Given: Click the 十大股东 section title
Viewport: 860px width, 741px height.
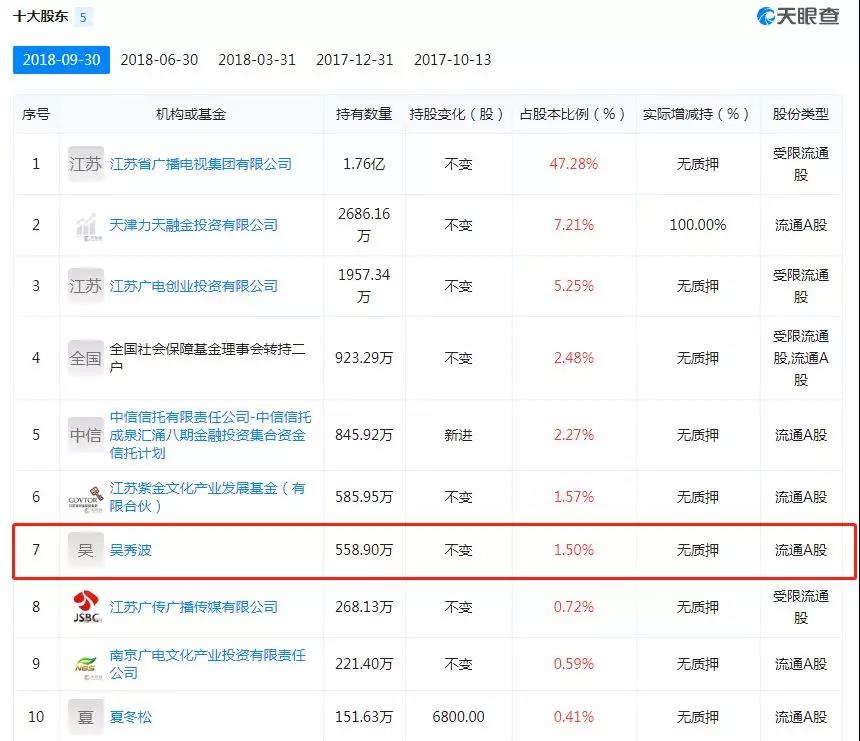Looking at the screenshot, I should coord(41,16).
